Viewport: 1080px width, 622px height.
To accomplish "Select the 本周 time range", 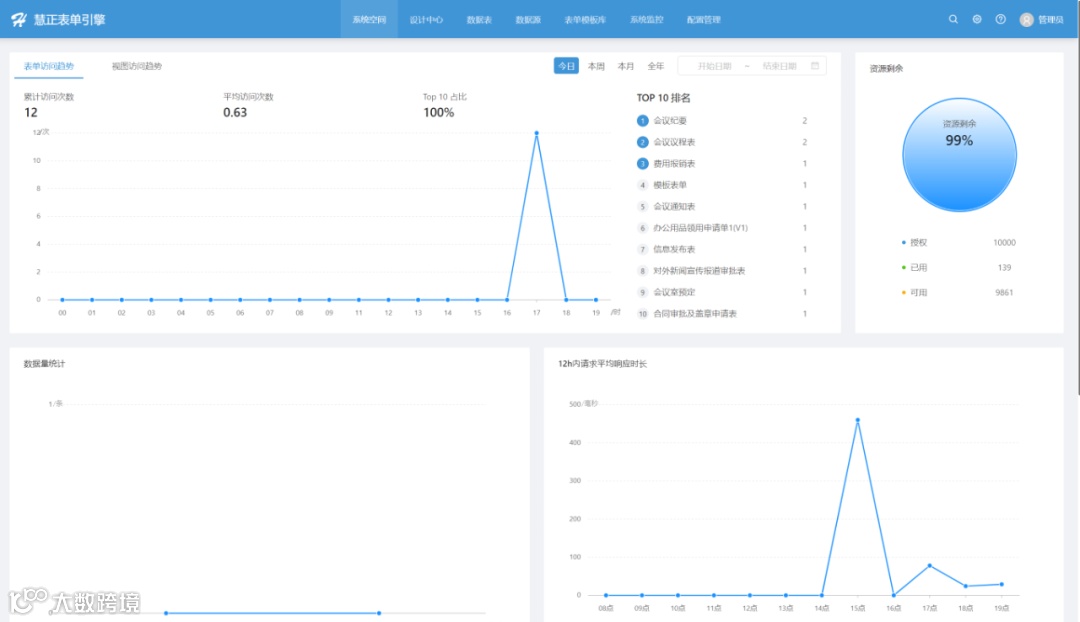I will [x=596, y=66].
